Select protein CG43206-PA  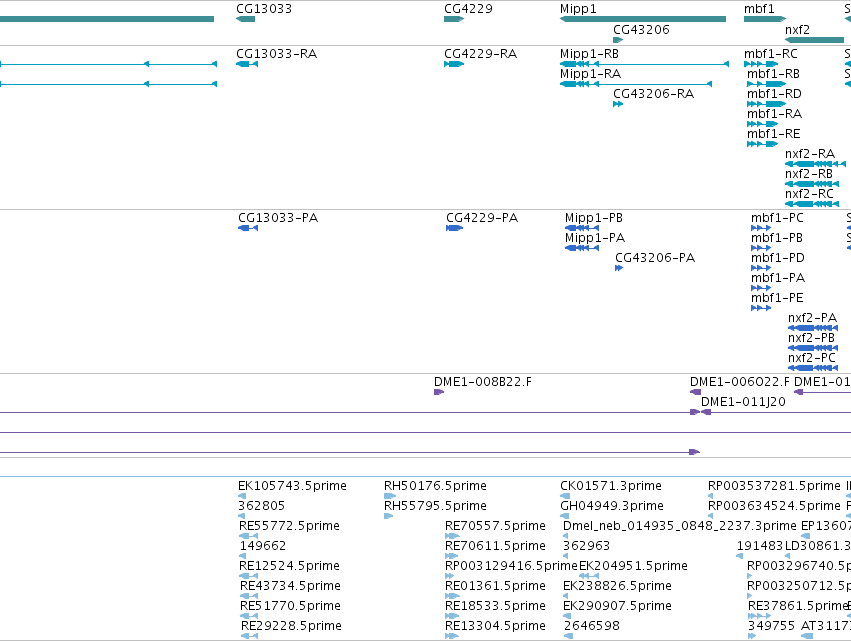point(655,258)
